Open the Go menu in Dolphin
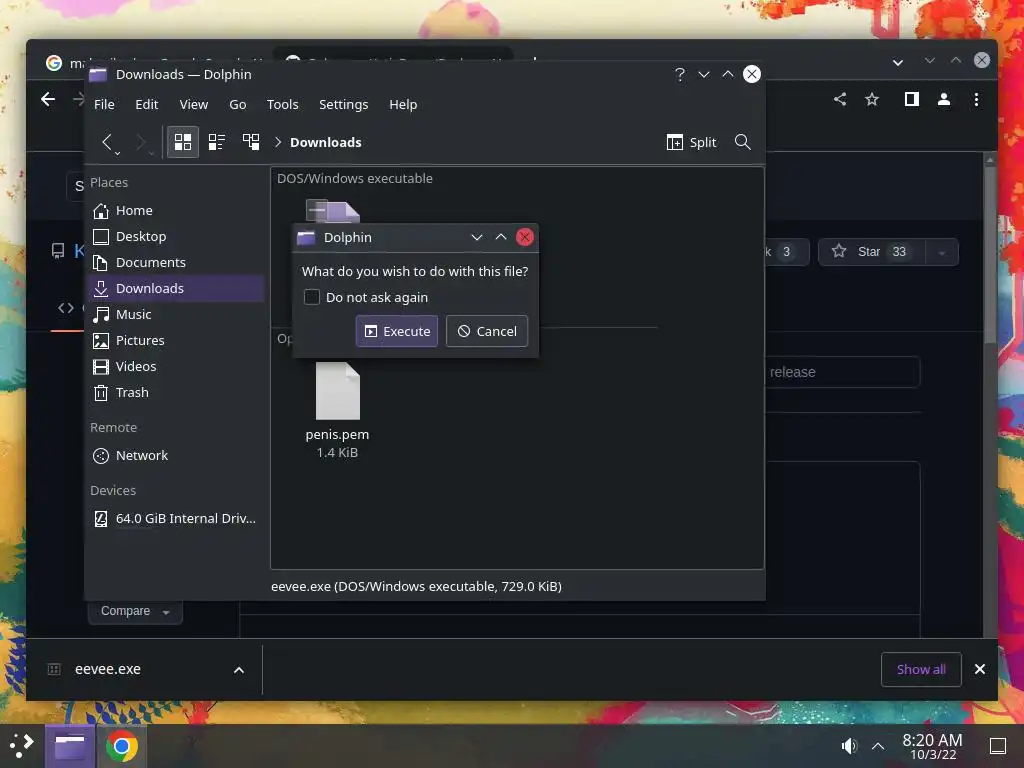 (238, 104)
